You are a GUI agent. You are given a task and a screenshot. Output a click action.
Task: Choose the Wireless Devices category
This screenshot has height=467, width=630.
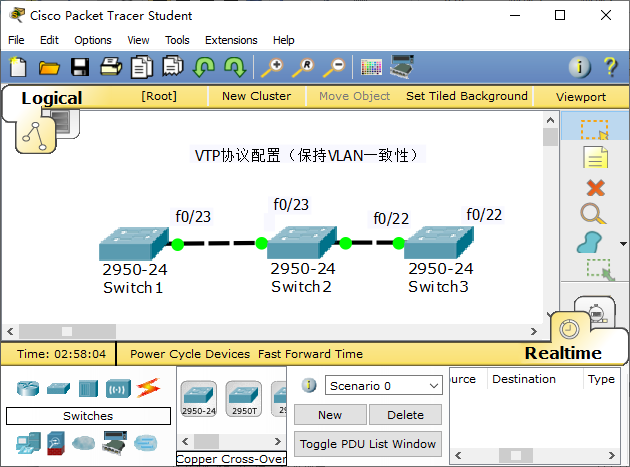[118, 389]
